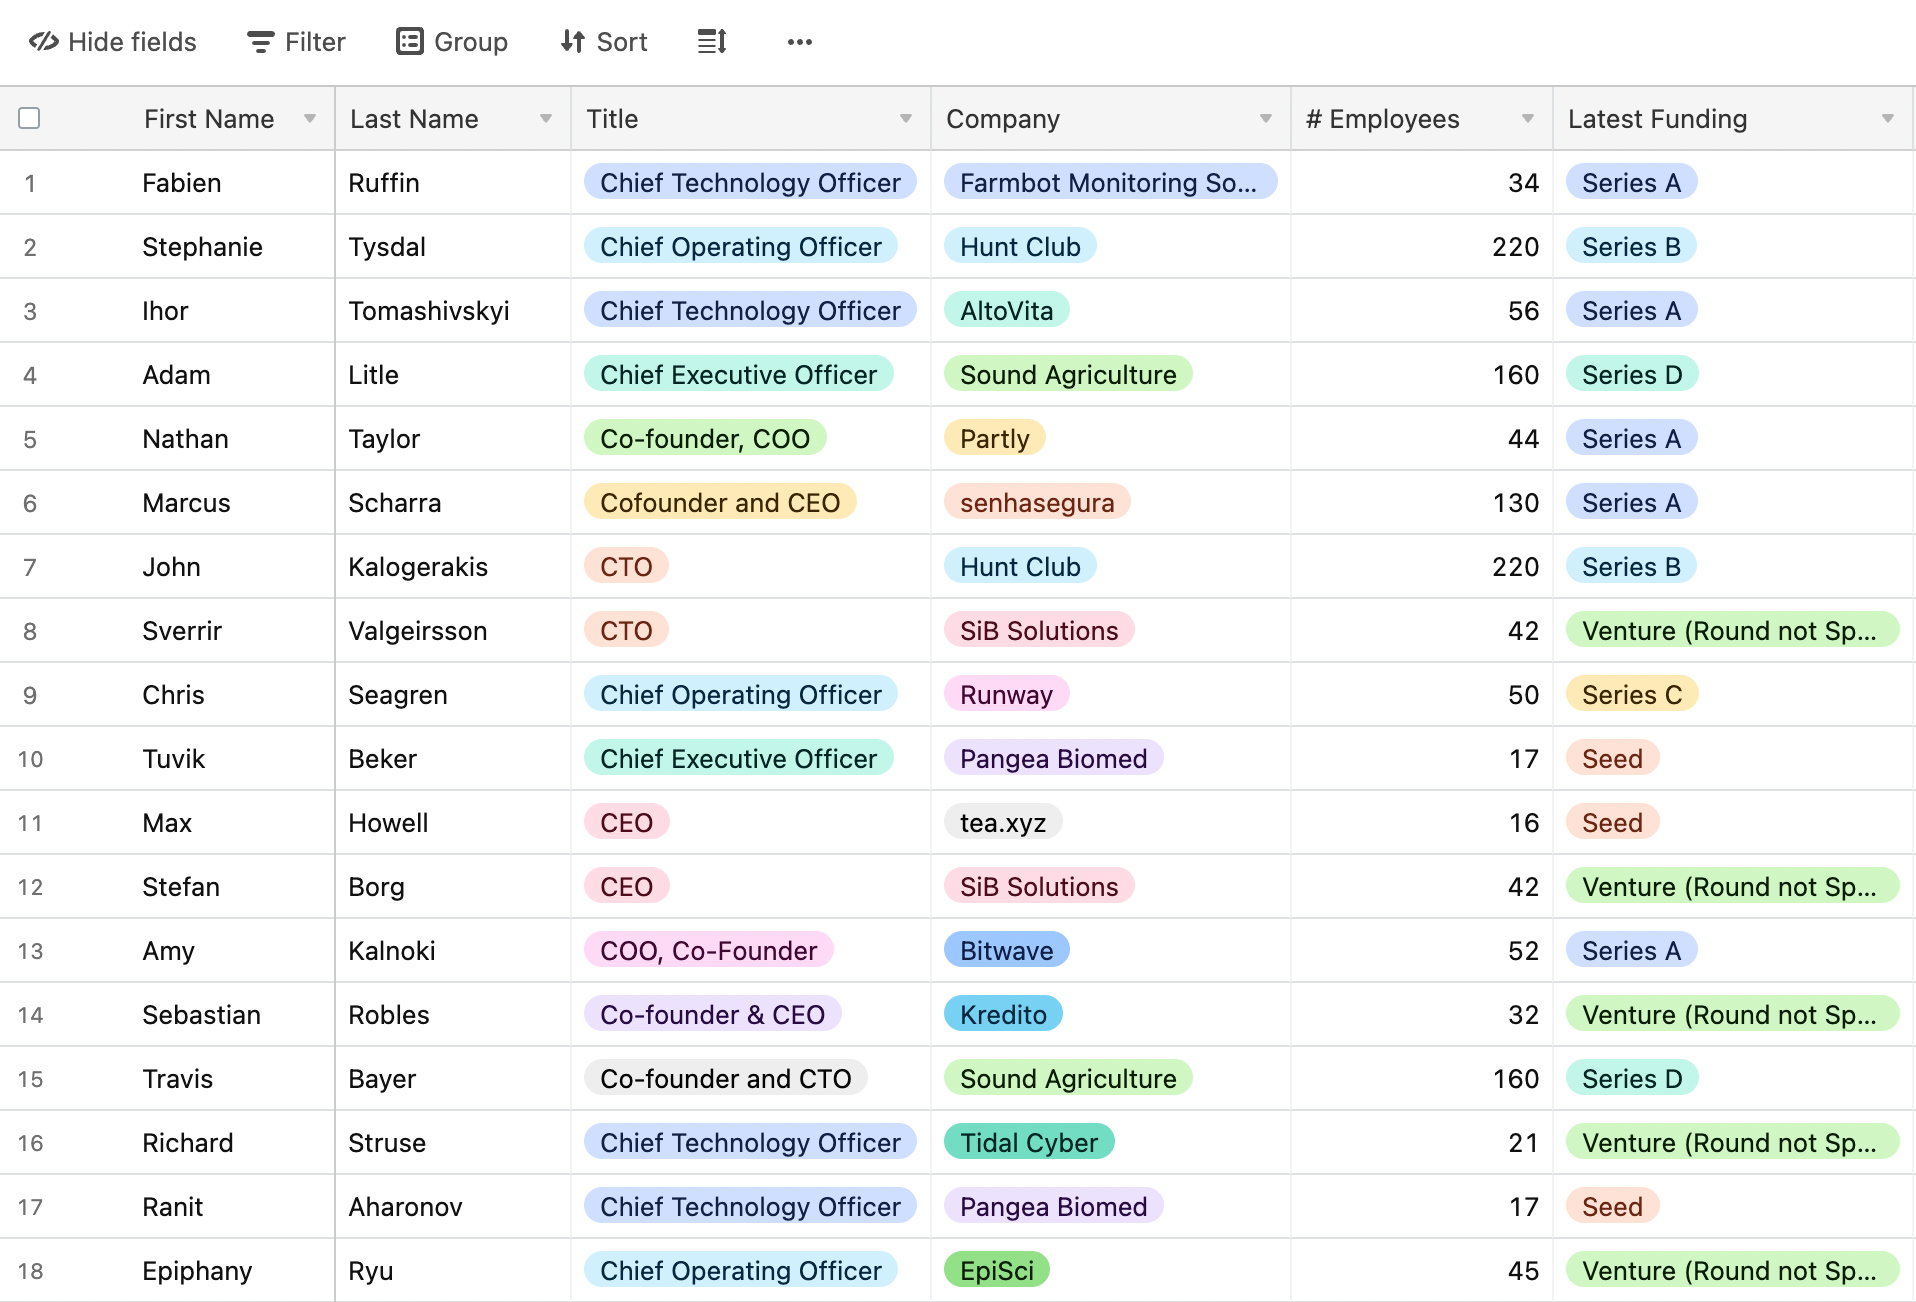Image resolution: width=1916 pixels, height=1302 pixels.
Task: Select the Company column header
Action: [x=1111, y=119]
